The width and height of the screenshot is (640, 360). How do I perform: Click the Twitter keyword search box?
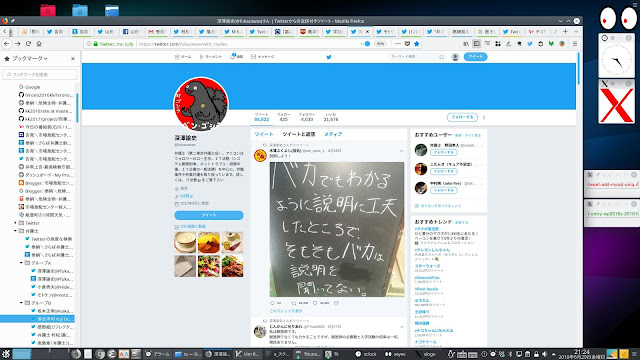[417, 57]
